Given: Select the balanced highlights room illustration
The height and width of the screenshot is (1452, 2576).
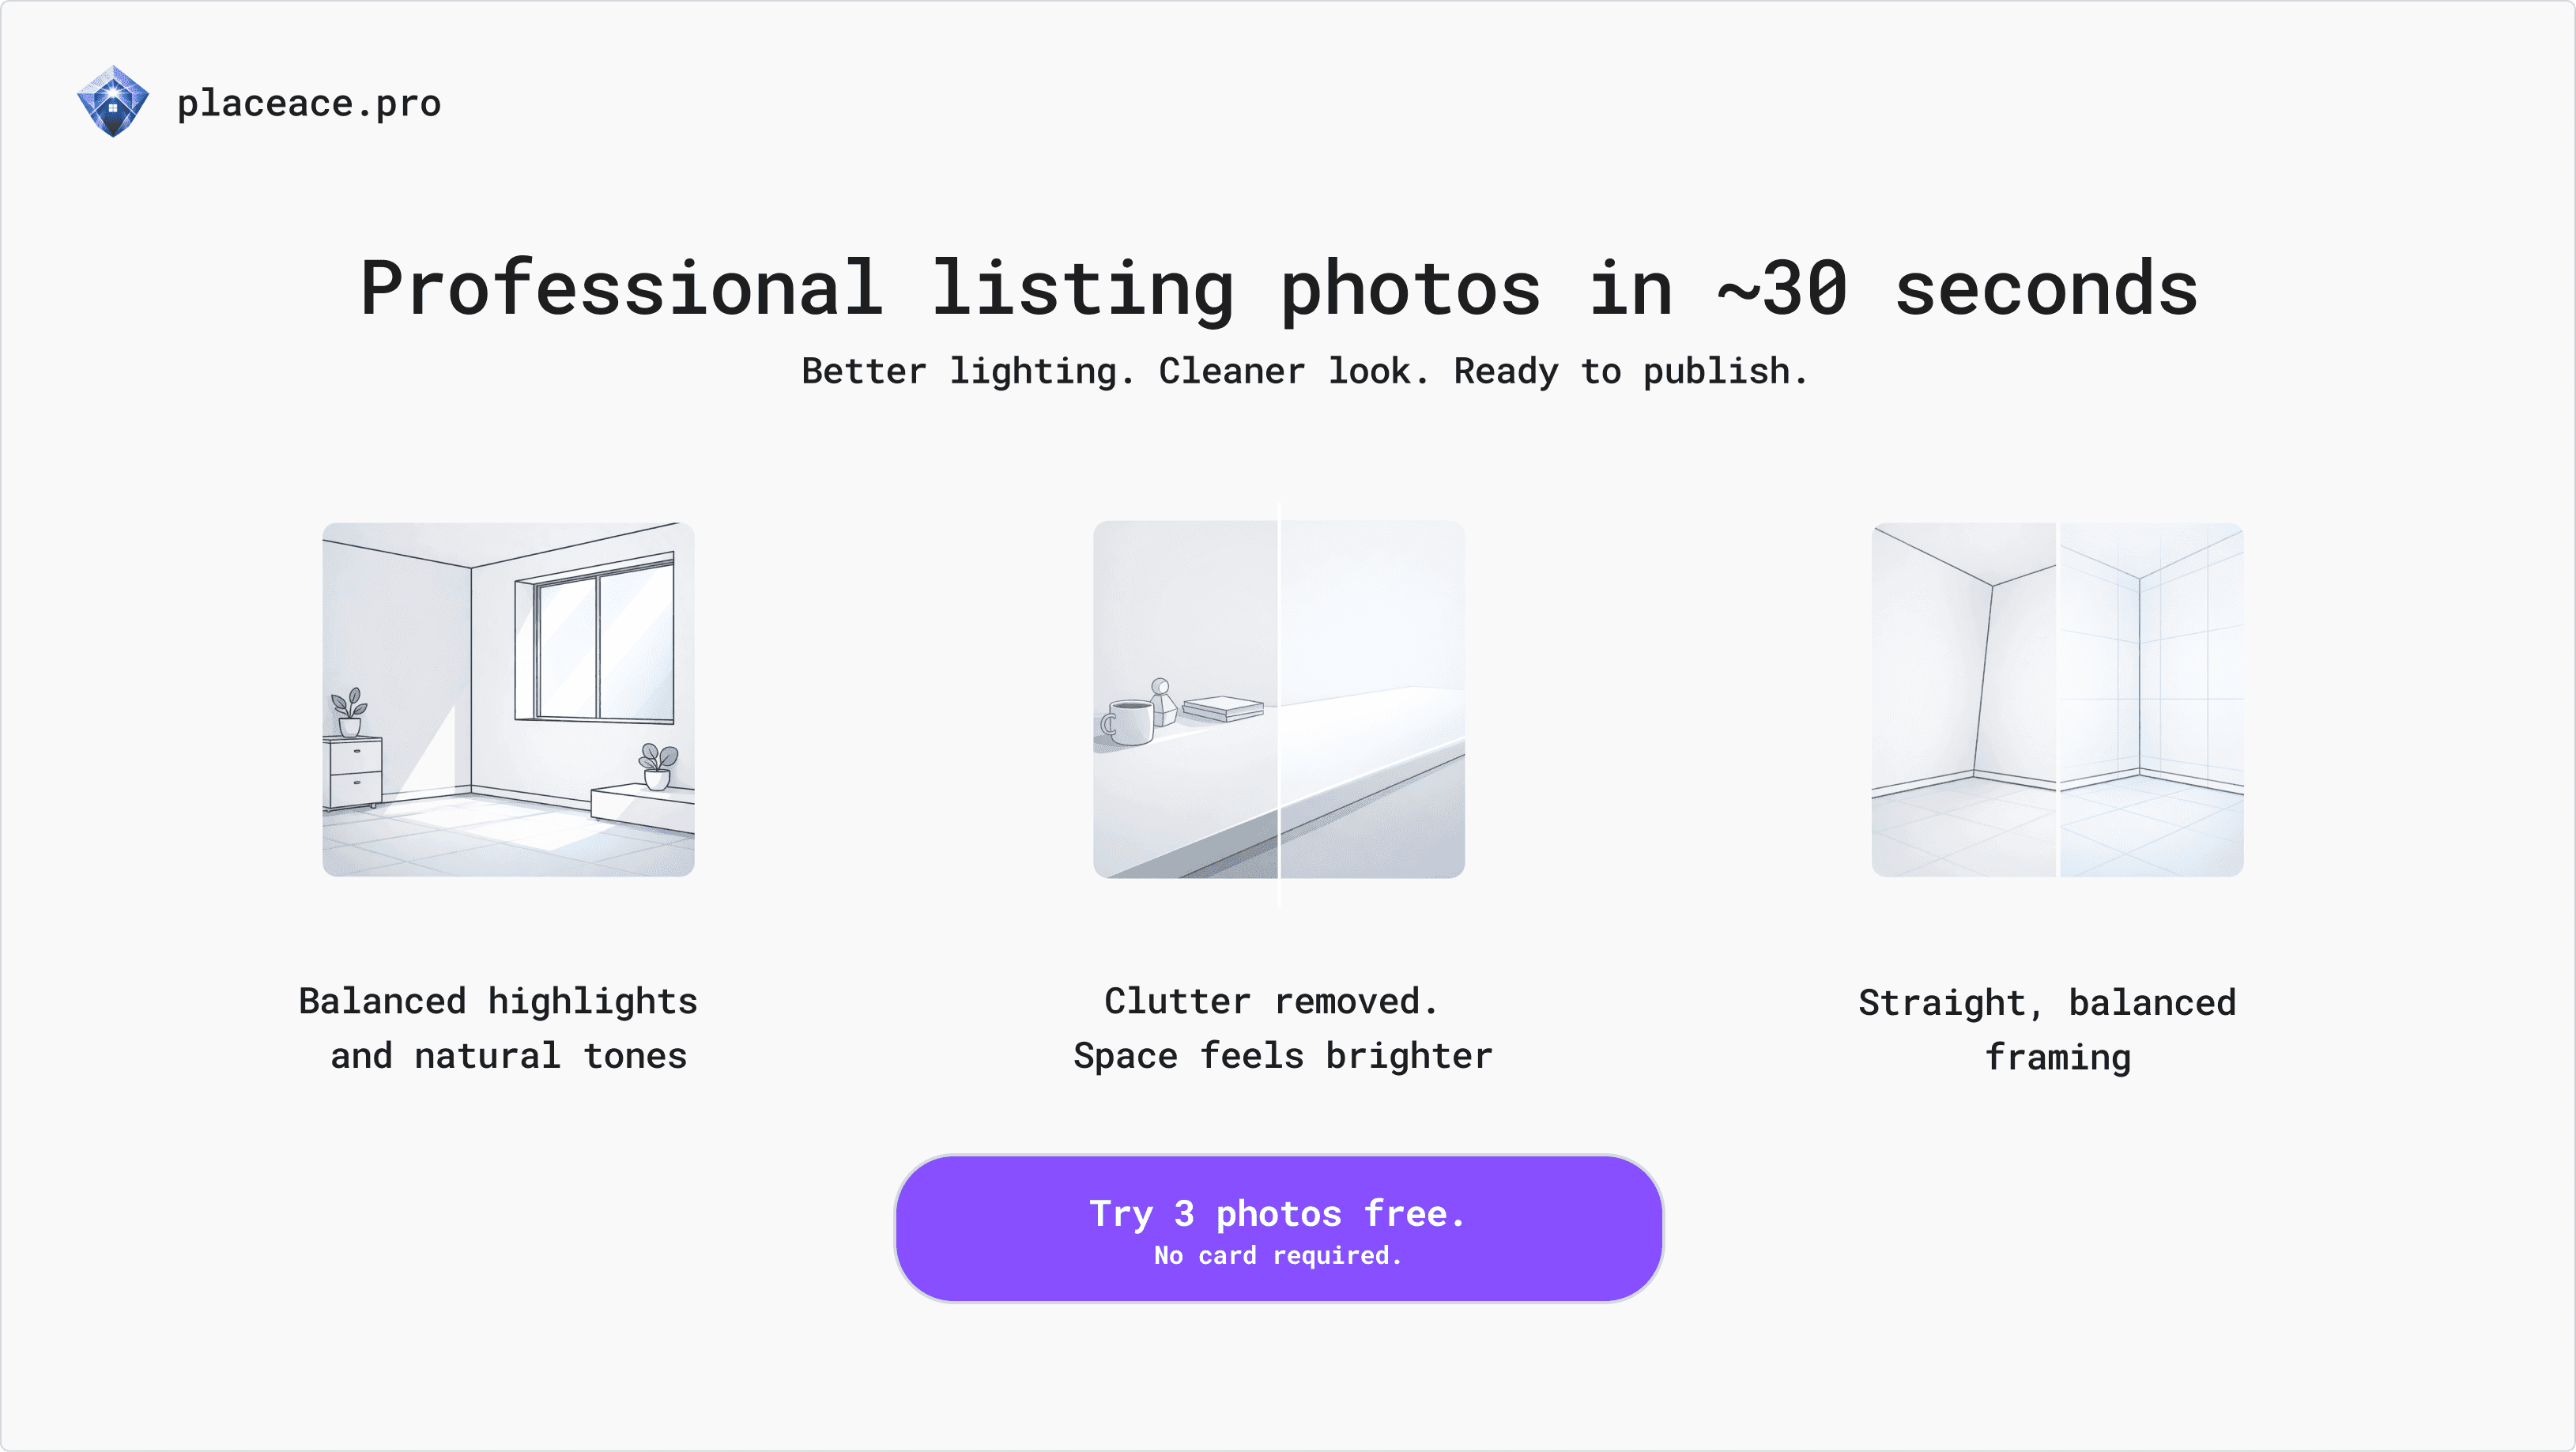Looking at the screenshot, I should (x=508, y=700).
